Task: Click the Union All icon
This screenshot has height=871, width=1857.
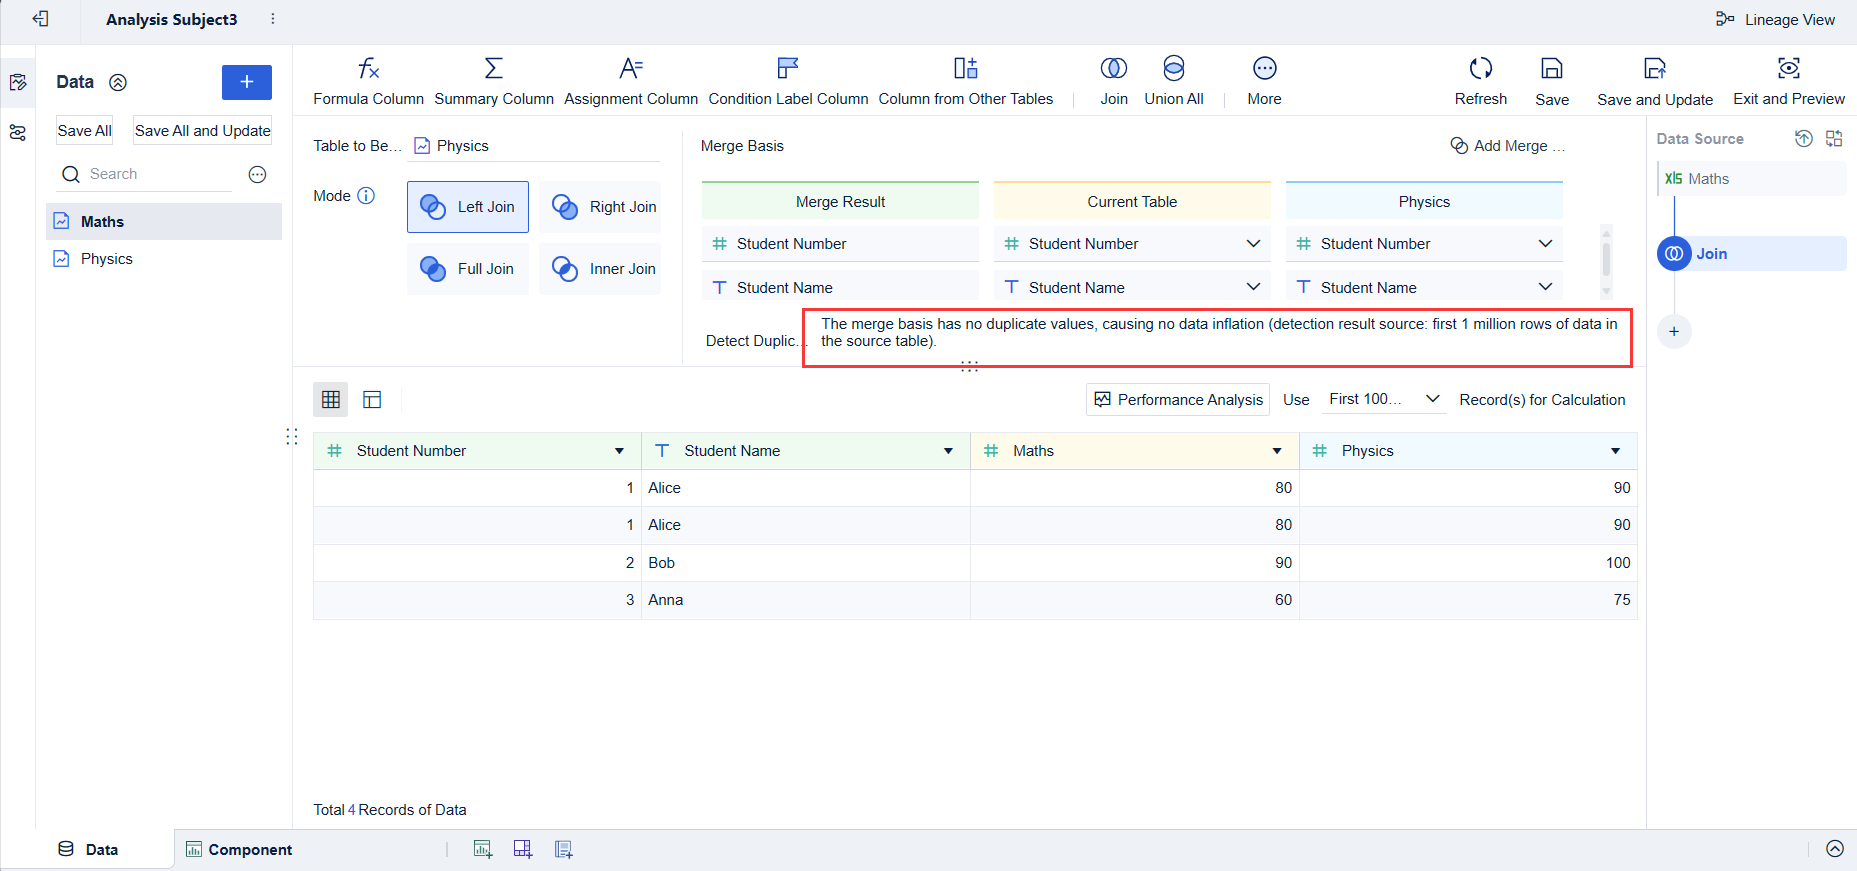Action: (1173, 69)
